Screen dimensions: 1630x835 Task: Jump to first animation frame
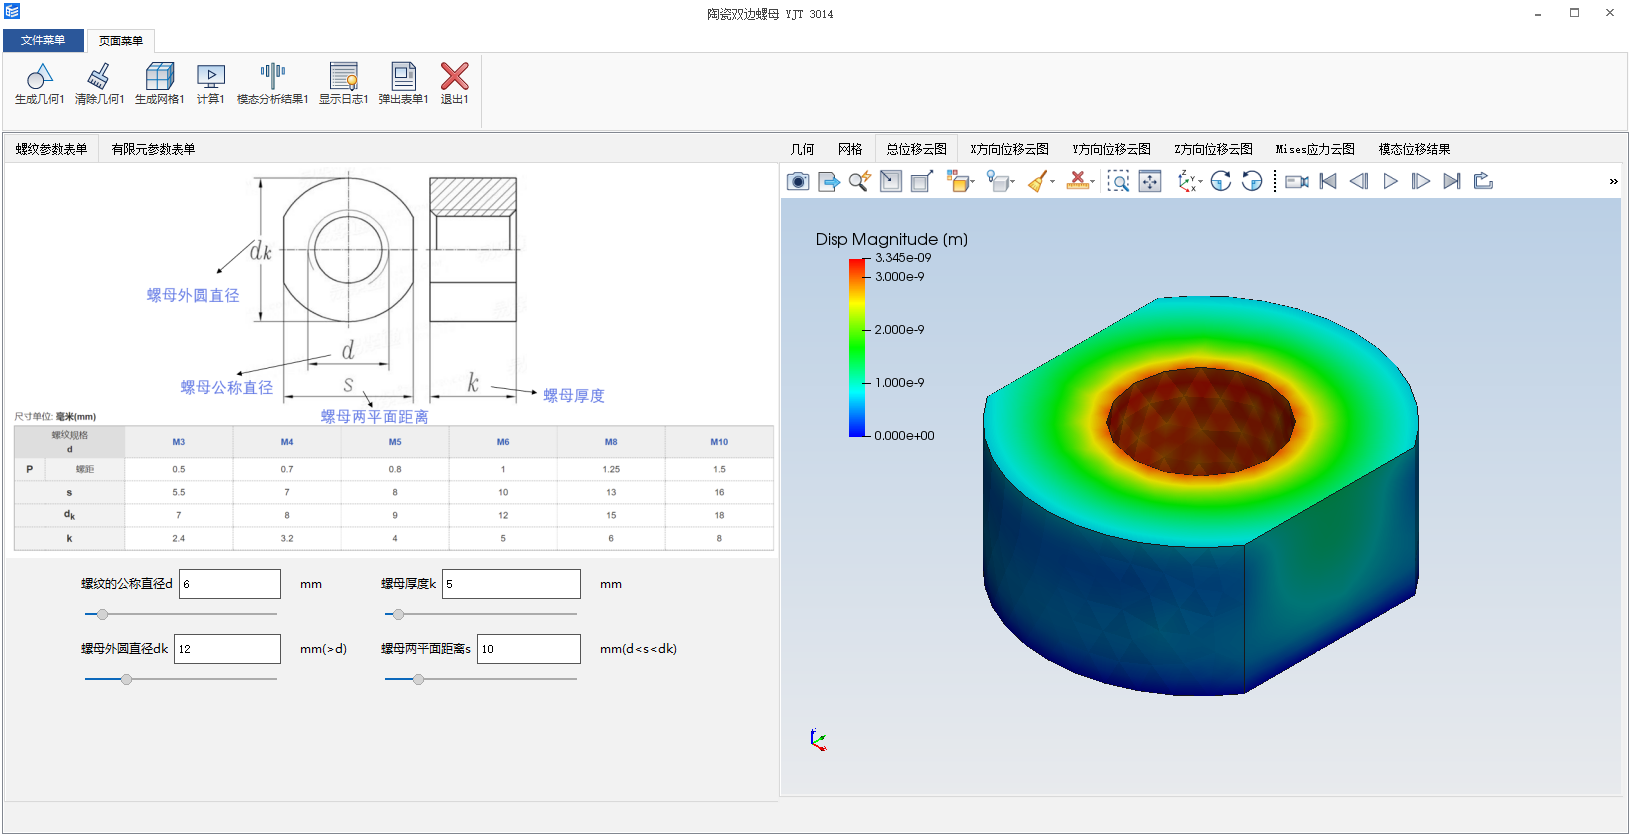click(x=1328, y=181)
